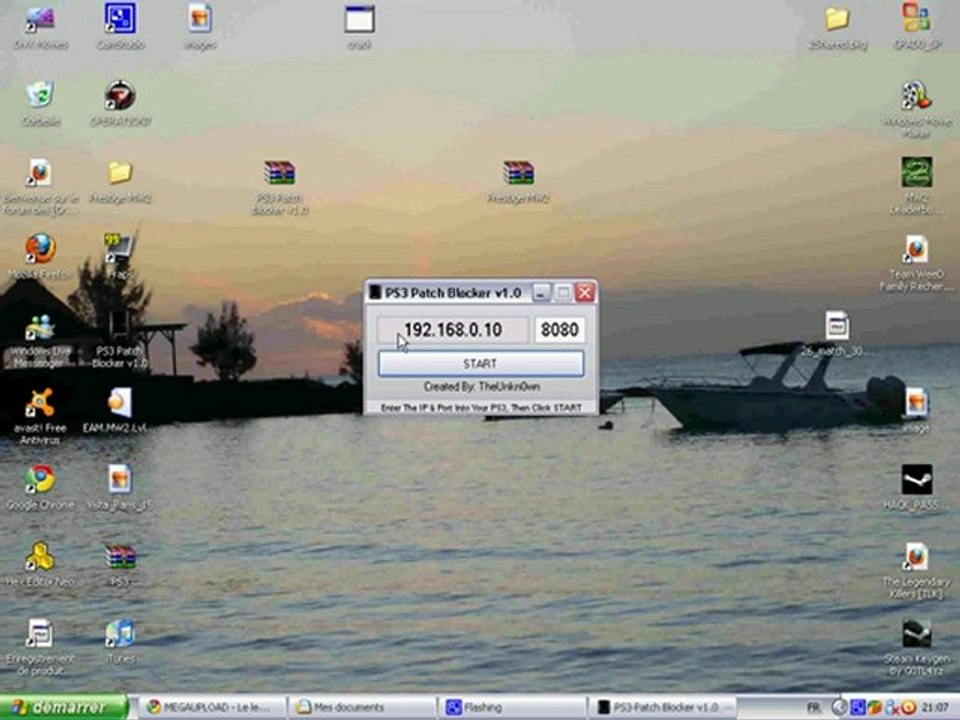Select the Windows Movie Maker desktop shortcut

point(917,109)
